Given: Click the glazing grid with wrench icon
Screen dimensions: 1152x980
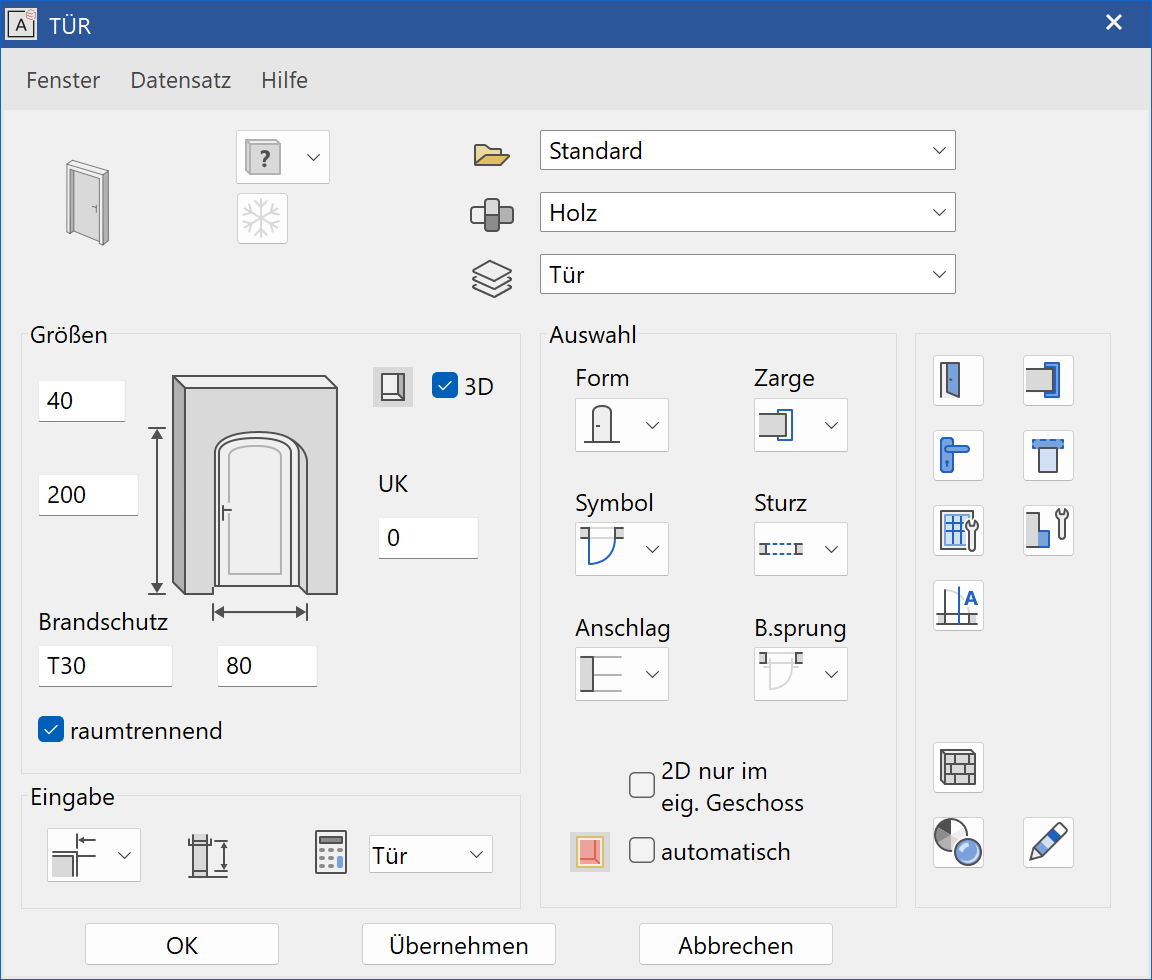Looking at the screenshot, I should (958, 530).
